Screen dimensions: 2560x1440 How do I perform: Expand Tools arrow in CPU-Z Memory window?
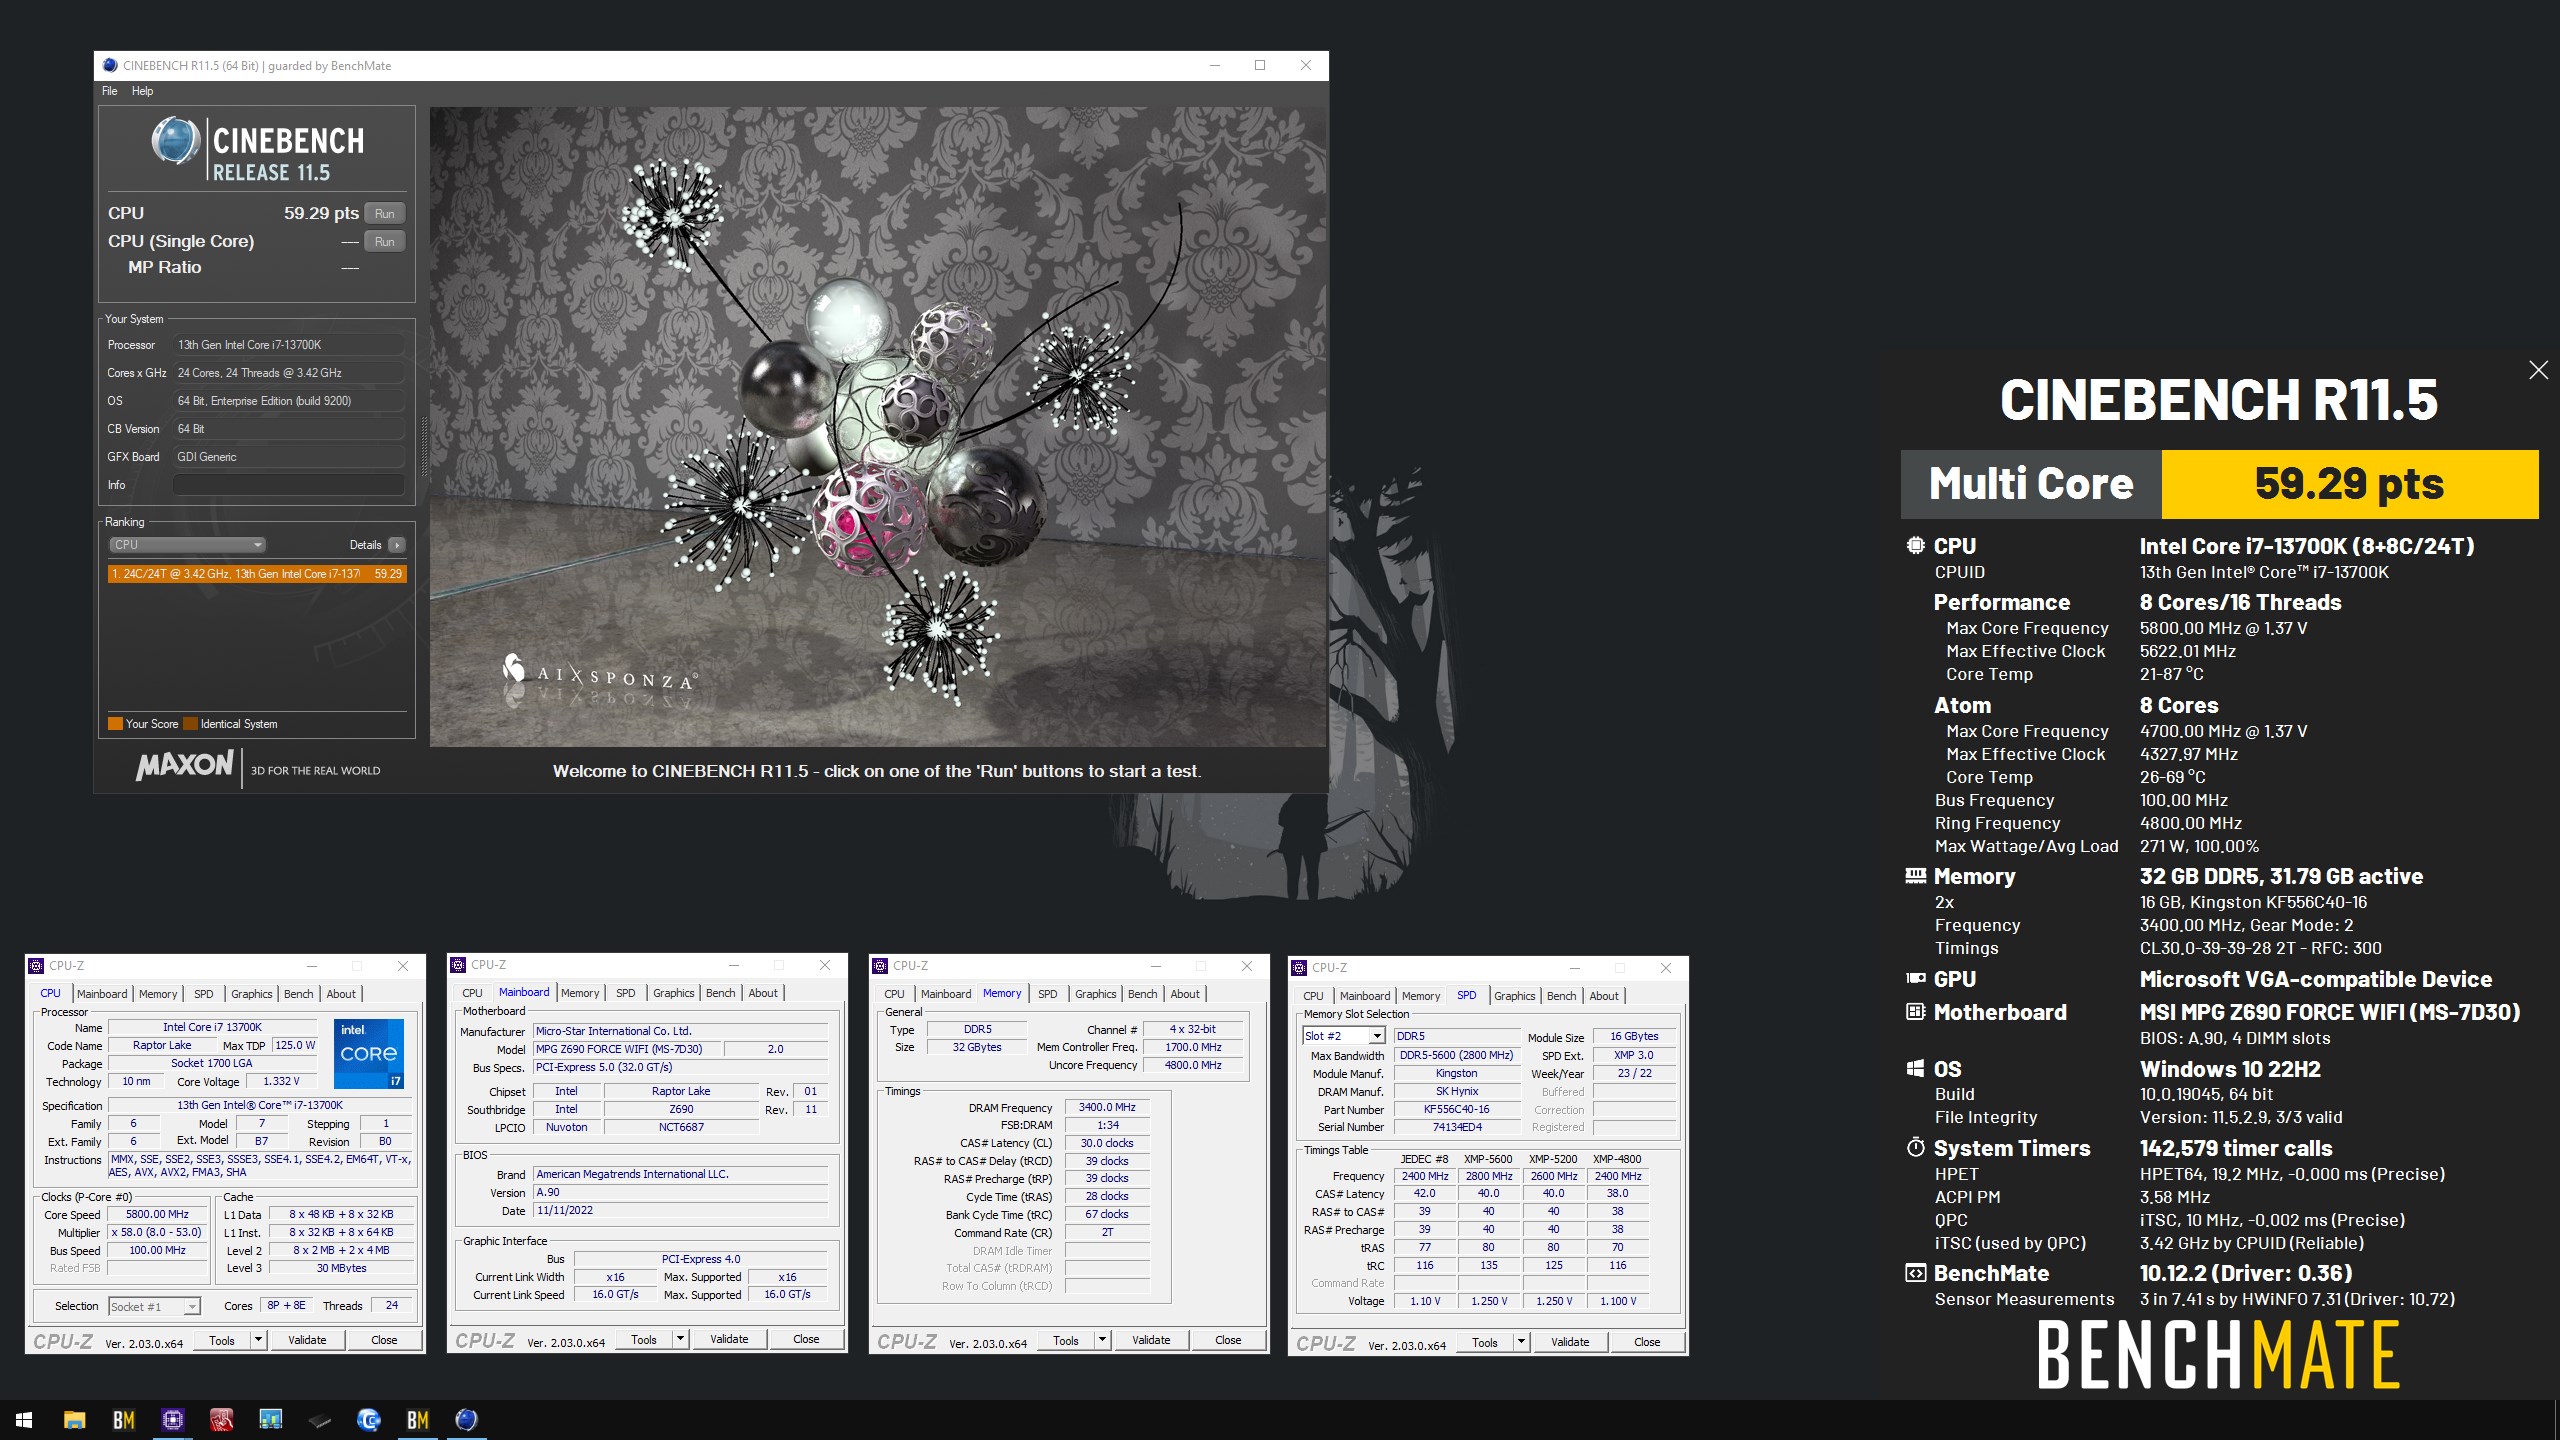point(1102,1340)
